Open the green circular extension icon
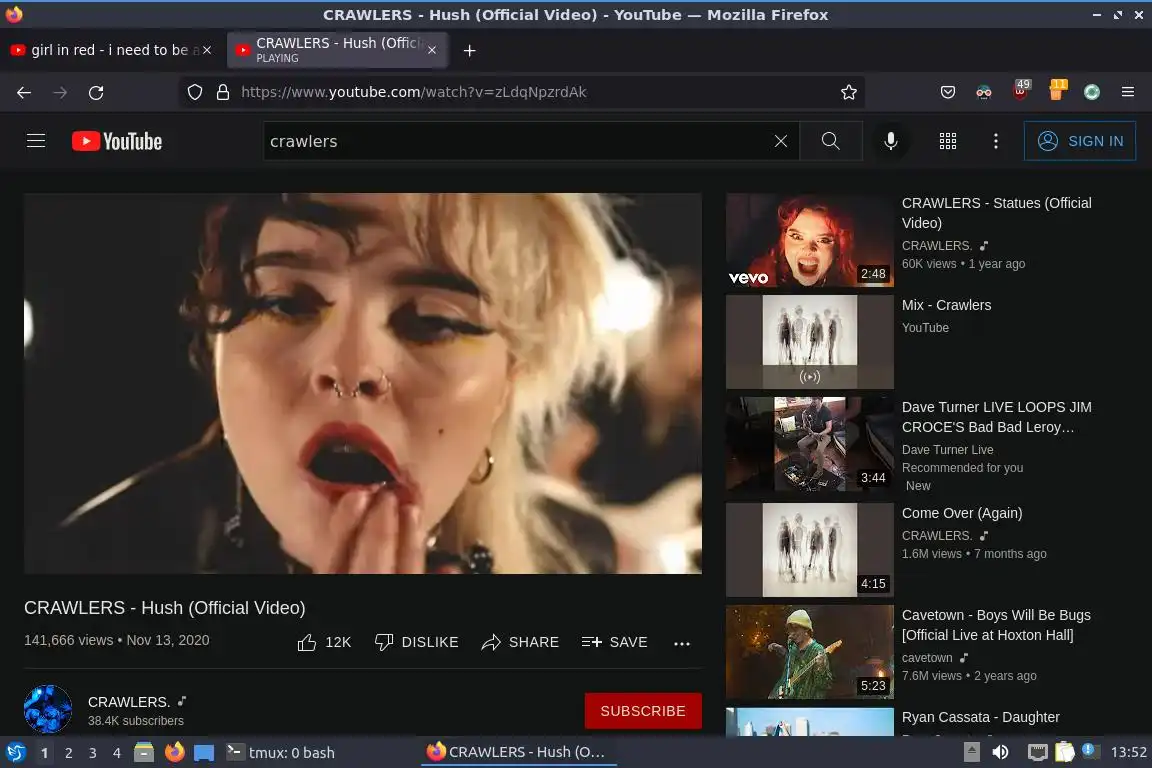Image resolution: width=1152 pixels, height=768 pixels. coord(1092,92)
